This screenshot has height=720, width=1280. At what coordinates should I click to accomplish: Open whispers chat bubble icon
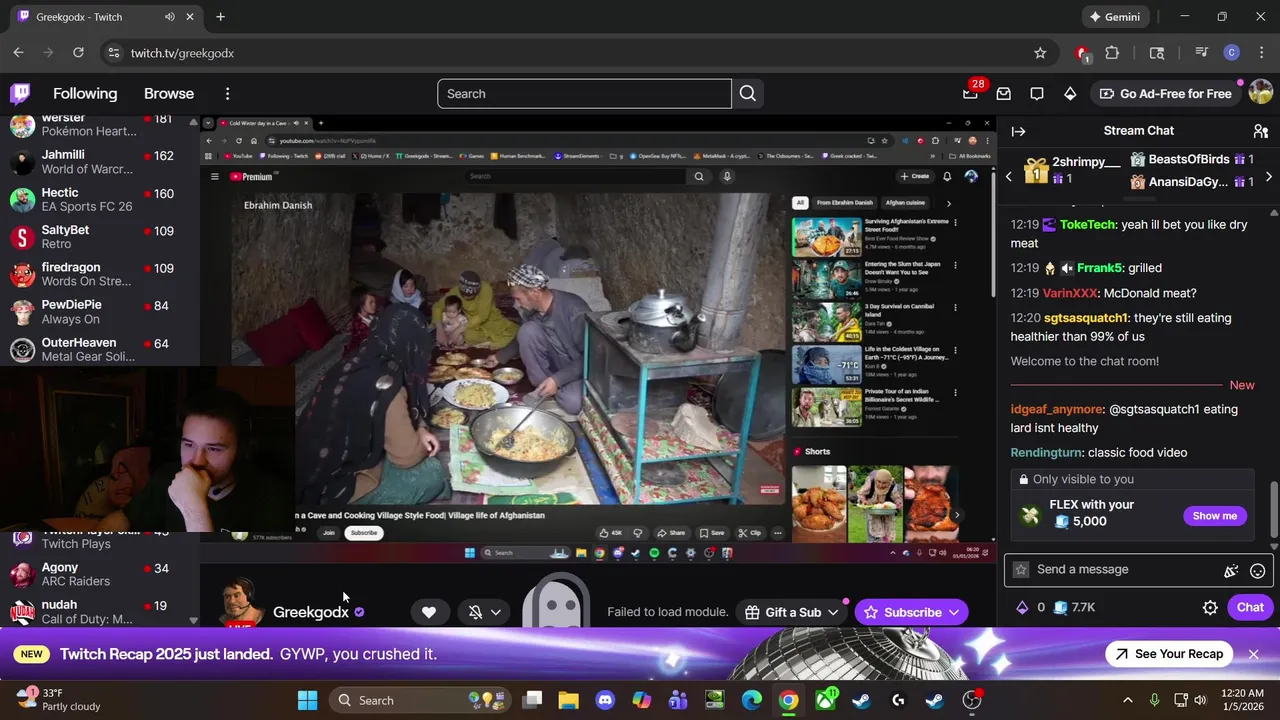pos(1037,94)
